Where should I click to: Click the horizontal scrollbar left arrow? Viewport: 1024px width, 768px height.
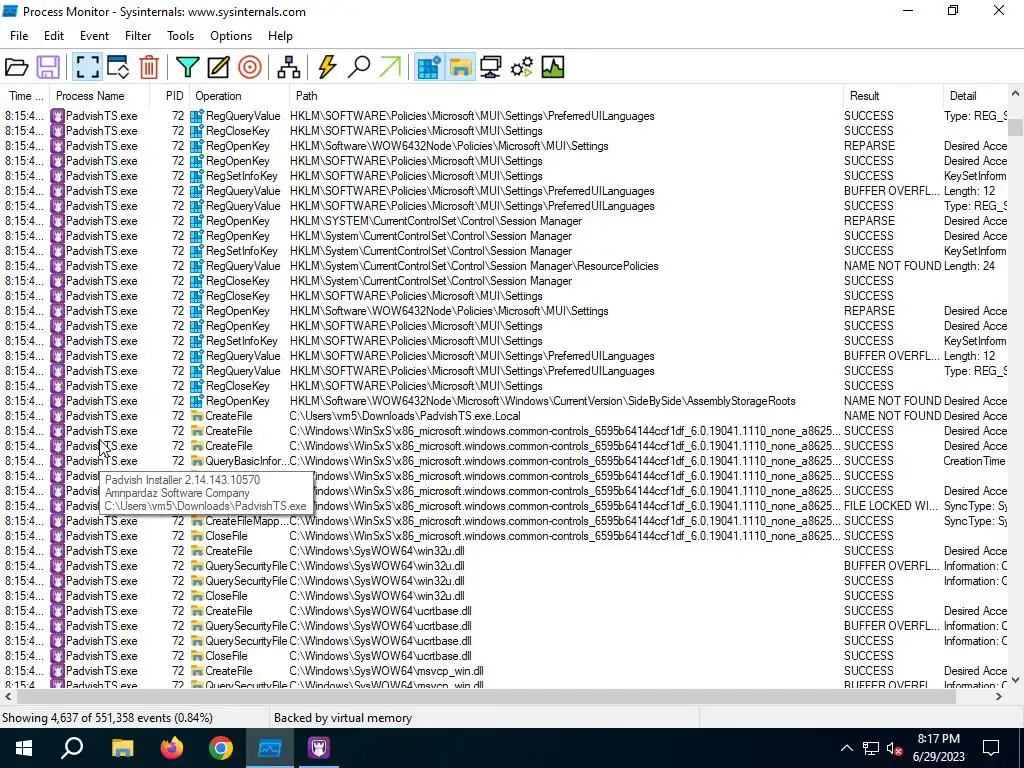8,696
